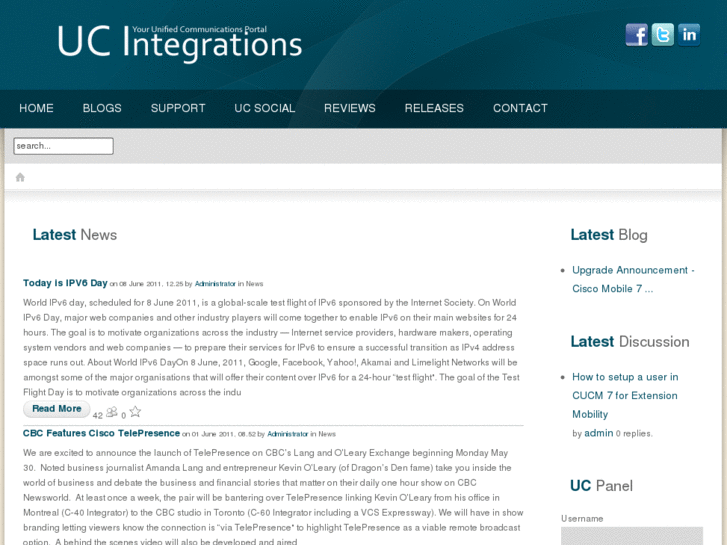Screen dimensions: 727x545
Task: Open CBC Features Cisco TelePresence article
Action: [102, 433]
